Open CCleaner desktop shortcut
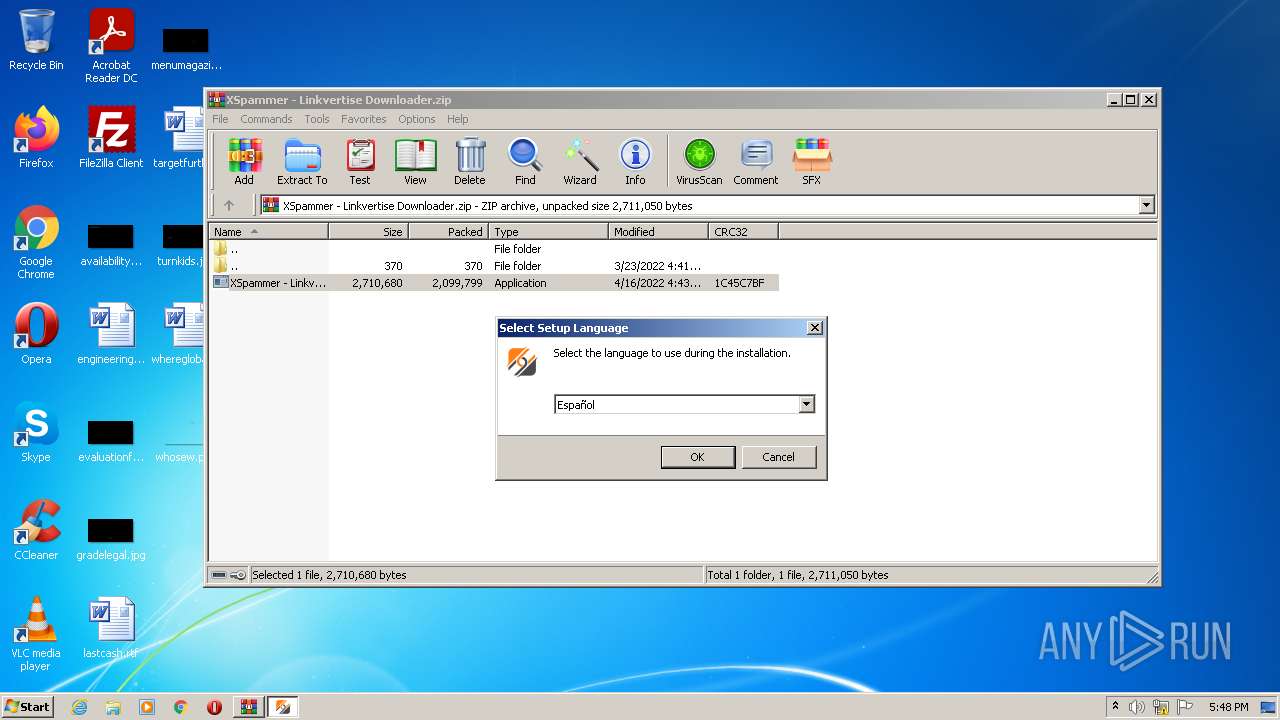 (x=36, y=530)
